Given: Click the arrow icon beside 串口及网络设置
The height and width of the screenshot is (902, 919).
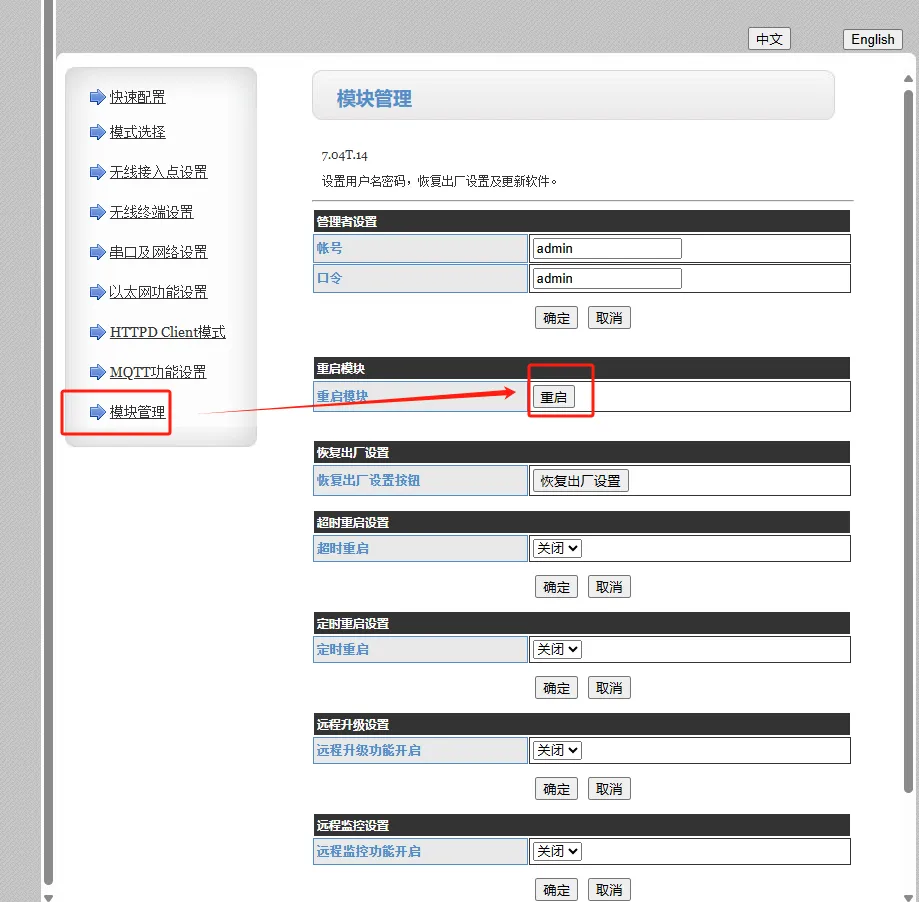Looking at the screenshot, I should pos(97,252).
